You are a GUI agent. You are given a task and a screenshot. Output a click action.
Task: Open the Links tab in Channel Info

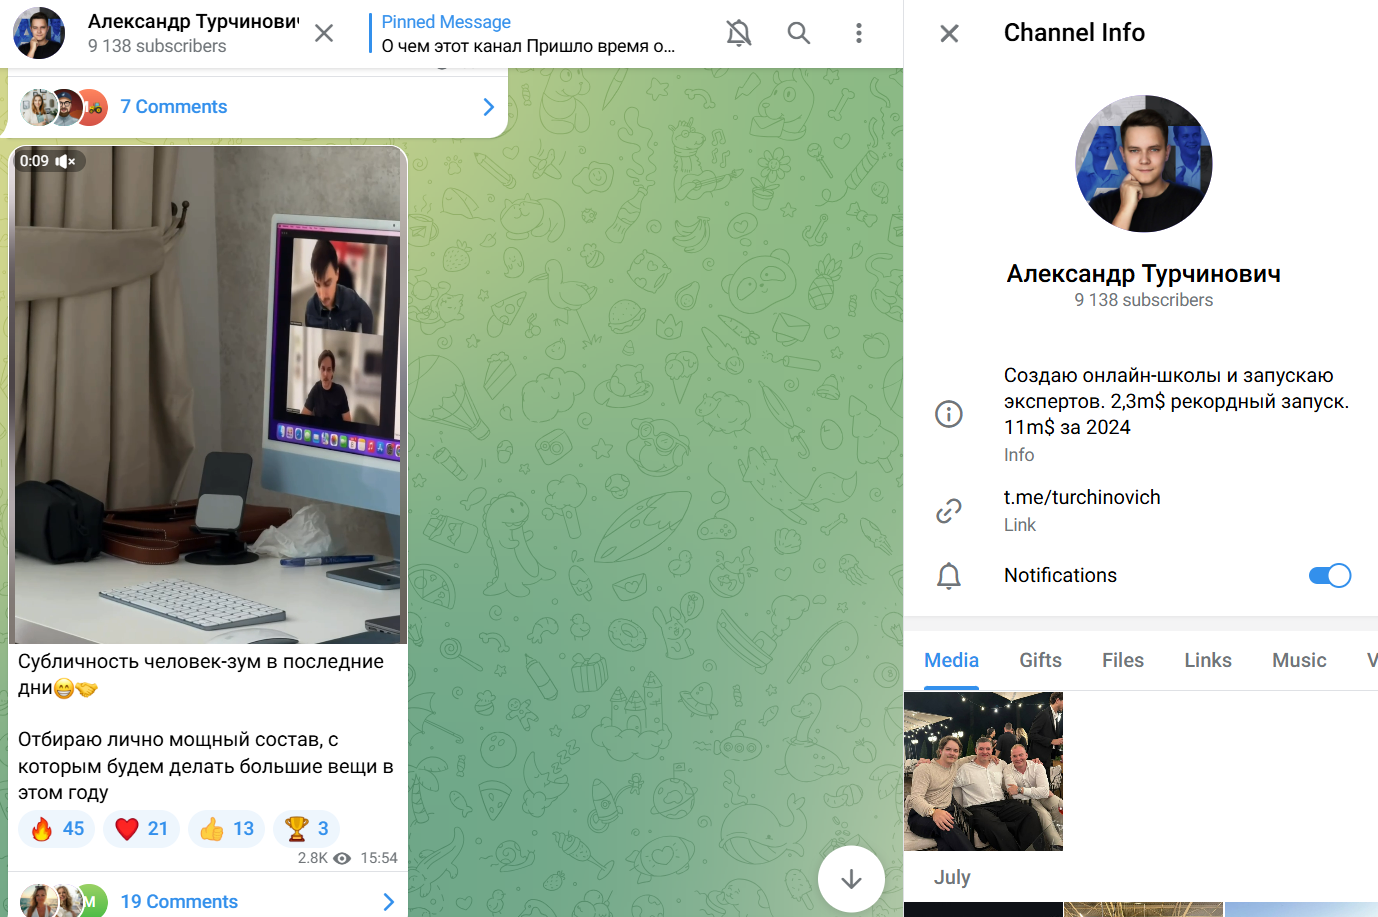(1207, 660)
